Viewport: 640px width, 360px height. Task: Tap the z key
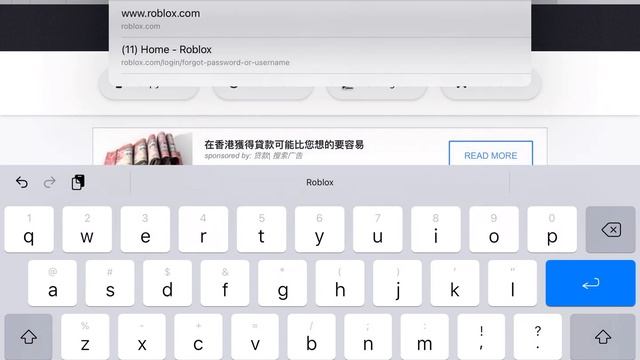pyautogui.click(x=85, y=337)
